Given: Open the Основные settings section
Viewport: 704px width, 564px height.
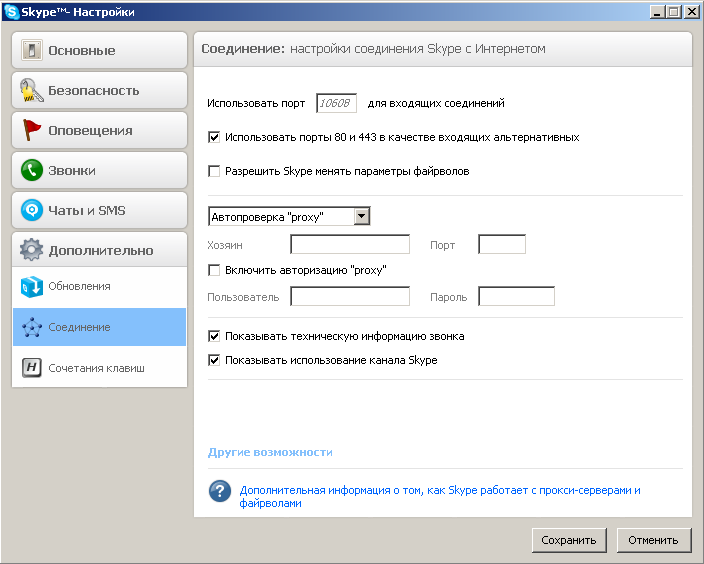Looking at the screenshot, I should [x=99, y=50].
